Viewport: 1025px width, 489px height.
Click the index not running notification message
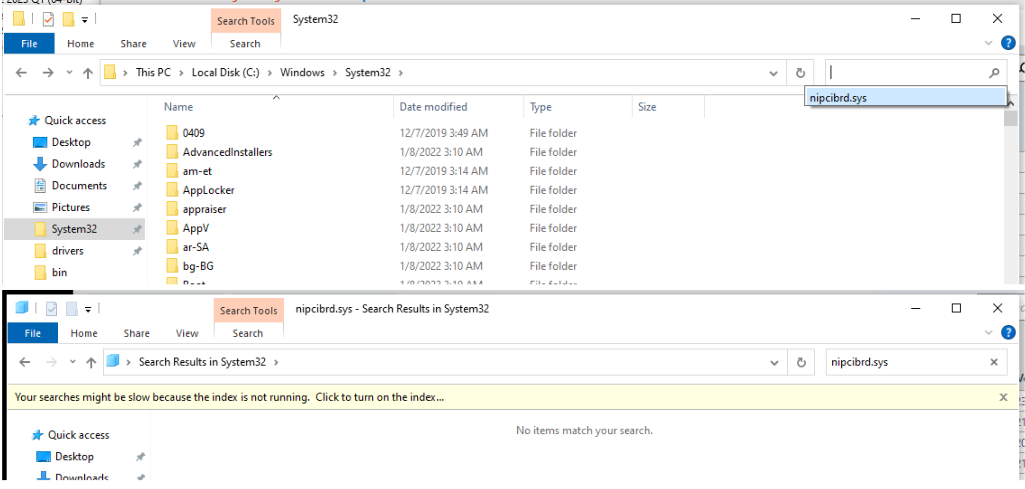230,397
